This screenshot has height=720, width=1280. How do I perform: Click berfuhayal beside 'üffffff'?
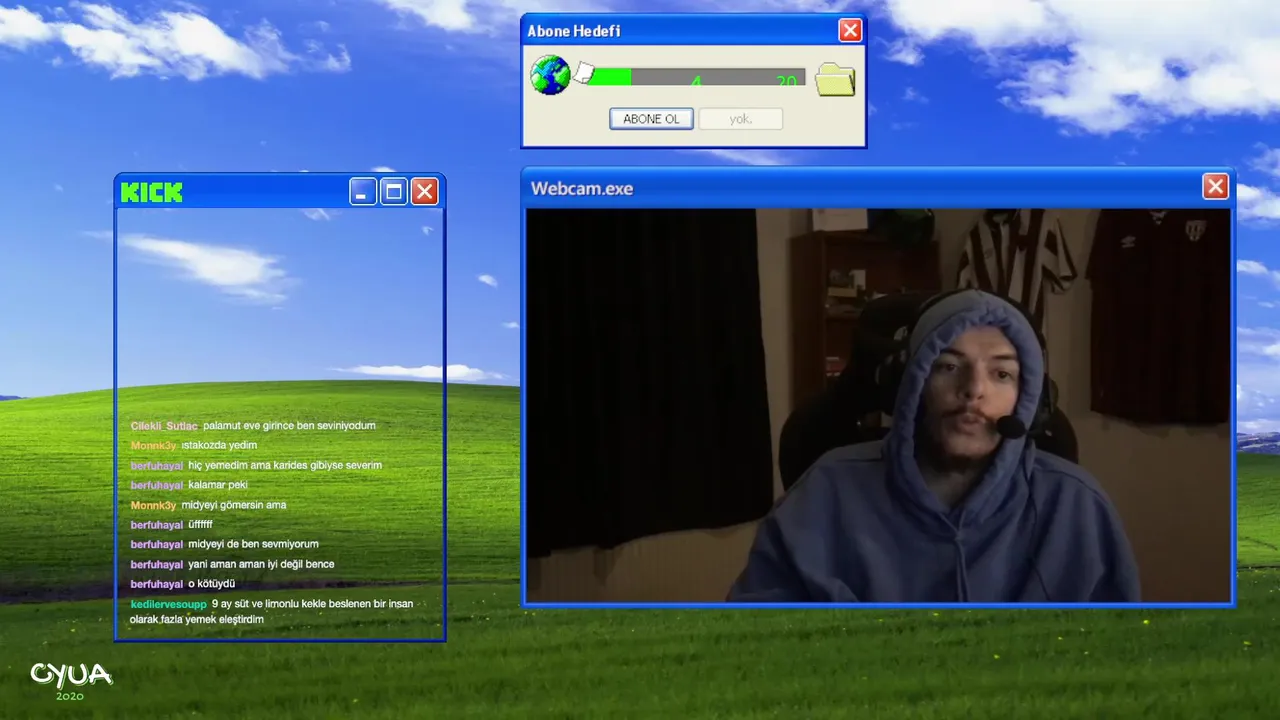pos(157,525)
